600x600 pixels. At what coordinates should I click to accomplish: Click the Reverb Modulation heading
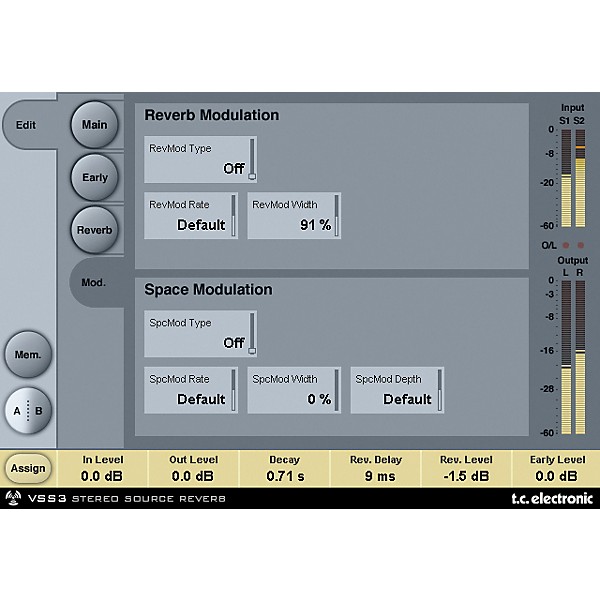(x=212, y=115)
